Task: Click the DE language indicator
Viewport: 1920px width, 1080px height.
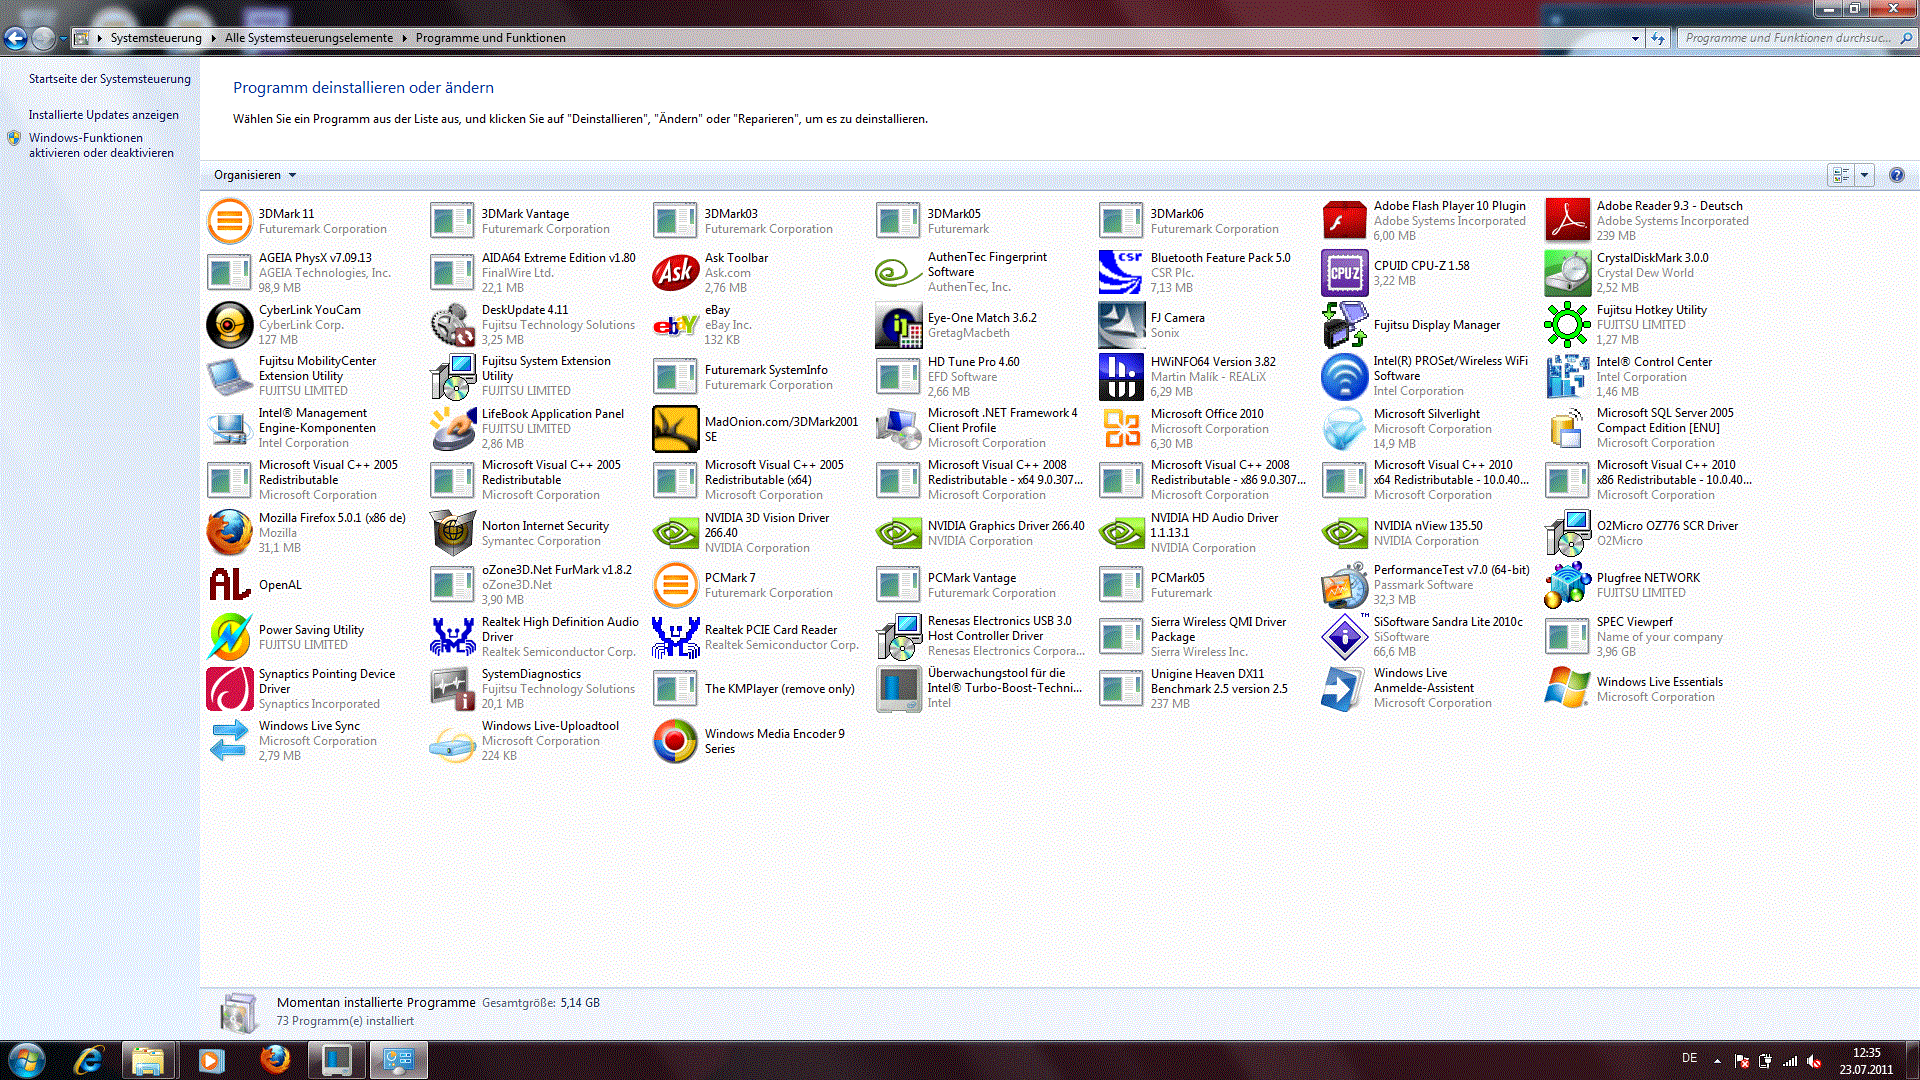Action: (x=1689, y=1058)
